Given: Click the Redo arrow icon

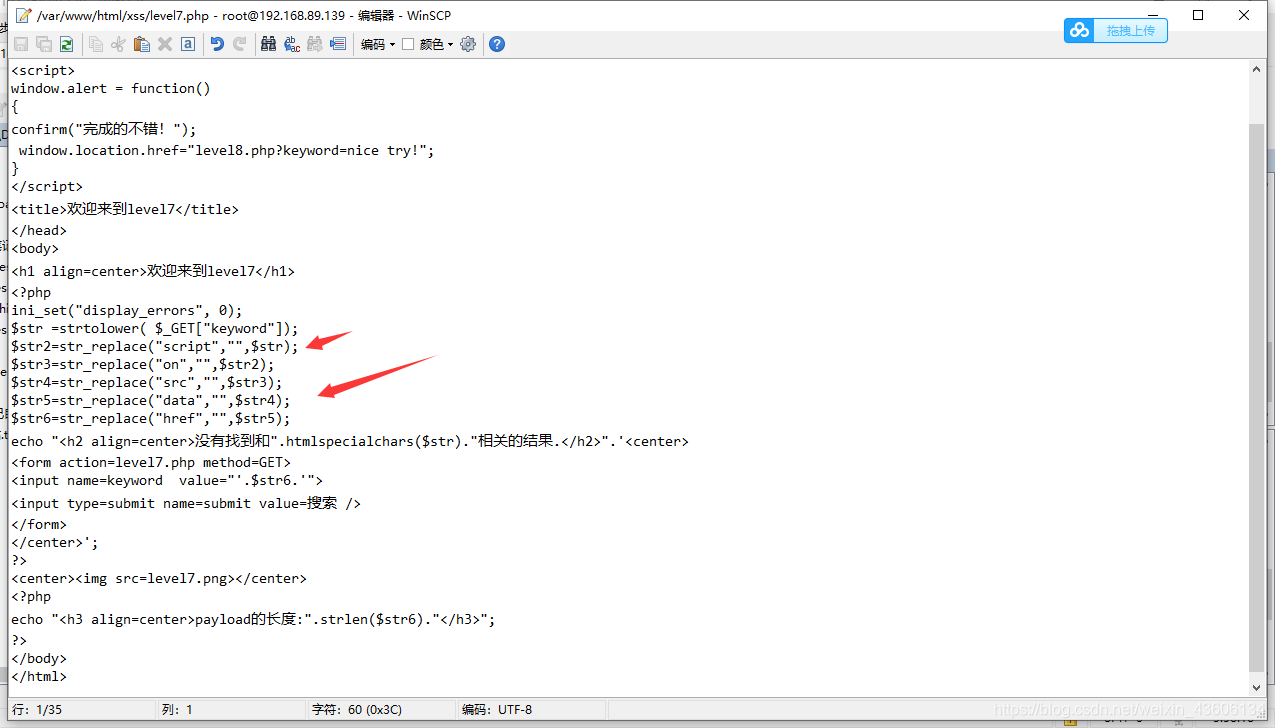Looking at the screenshot, I should (x=240, y=44).
